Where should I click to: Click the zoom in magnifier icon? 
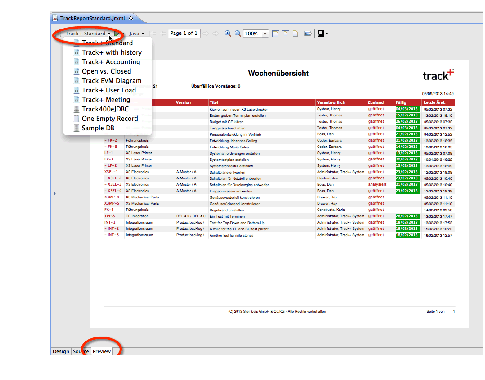click(228, 33)
